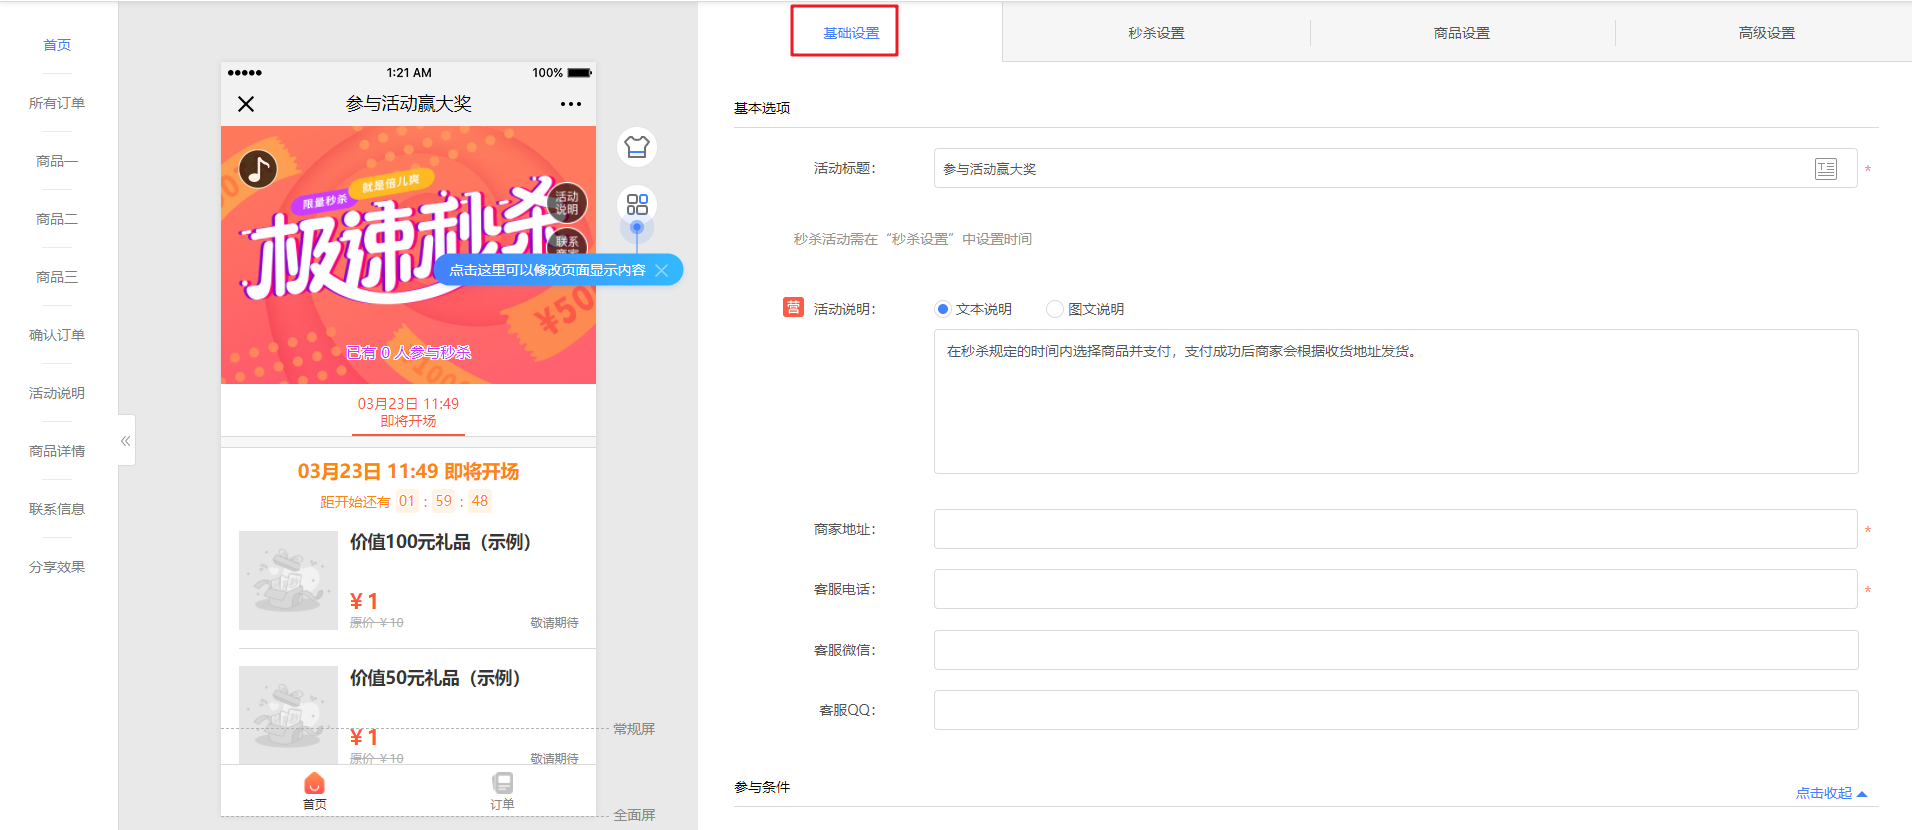1912x830 pixels.
Task: Open the three-dots menu in phone header
Action: point(571,104)
